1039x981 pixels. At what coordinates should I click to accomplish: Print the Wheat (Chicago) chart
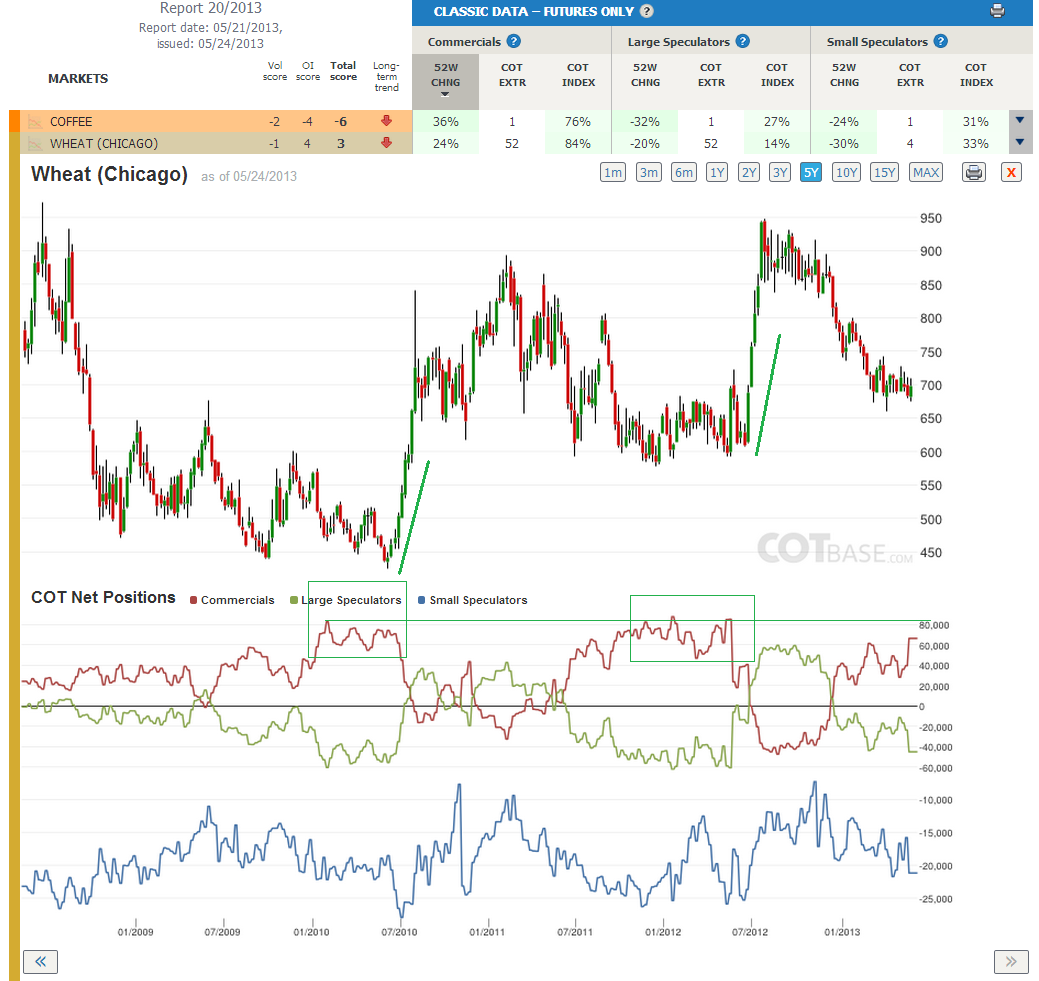(x=973, y=172)
